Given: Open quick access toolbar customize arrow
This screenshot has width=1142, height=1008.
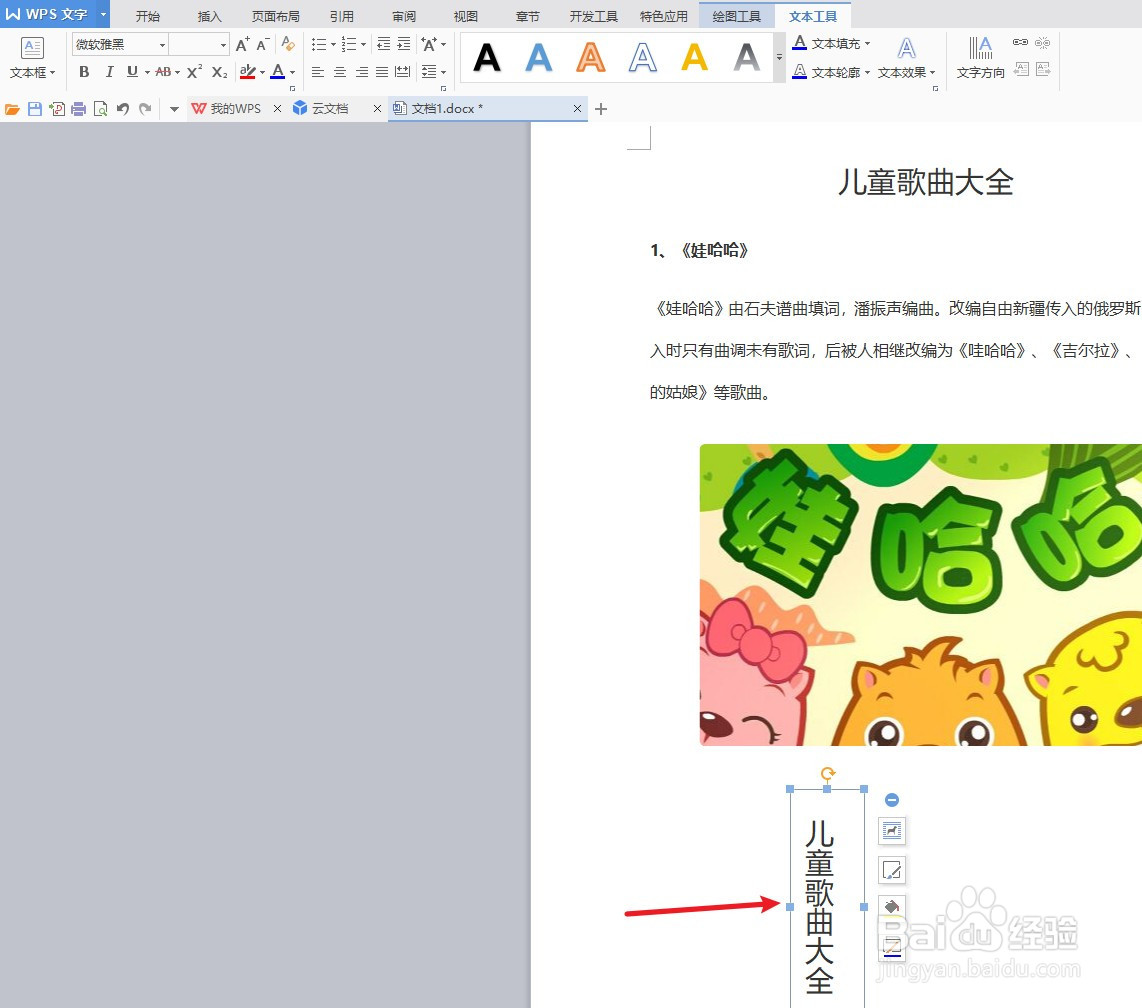Looking at the screenshot, I should coord(174,109).
